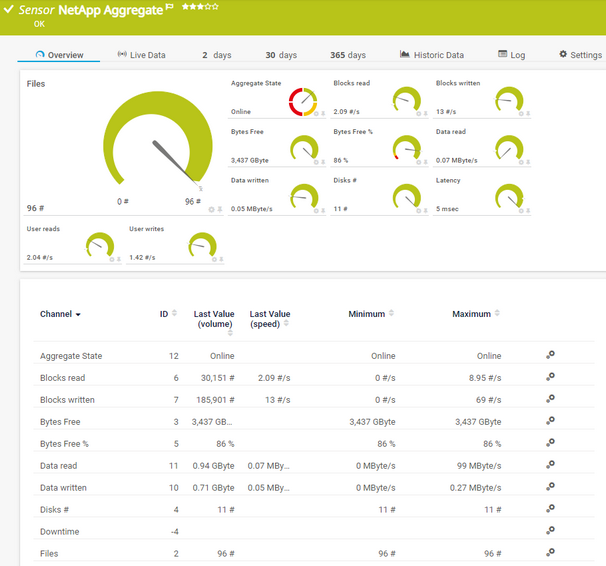This screenshot has height=566, width=606.
Task: Sort by Last Value (speed) column
Action: (270, 319)
